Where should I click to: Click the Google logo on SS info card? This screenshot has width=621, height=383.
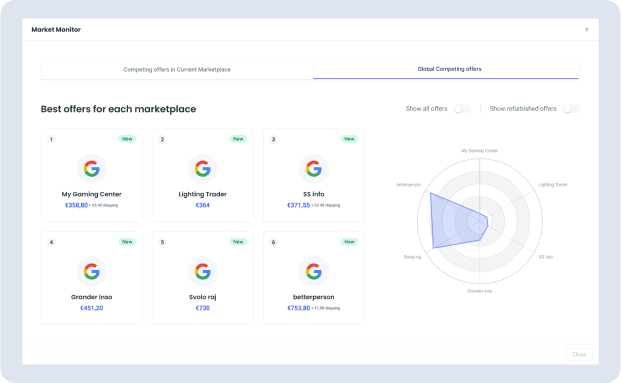tap(314, 169)
